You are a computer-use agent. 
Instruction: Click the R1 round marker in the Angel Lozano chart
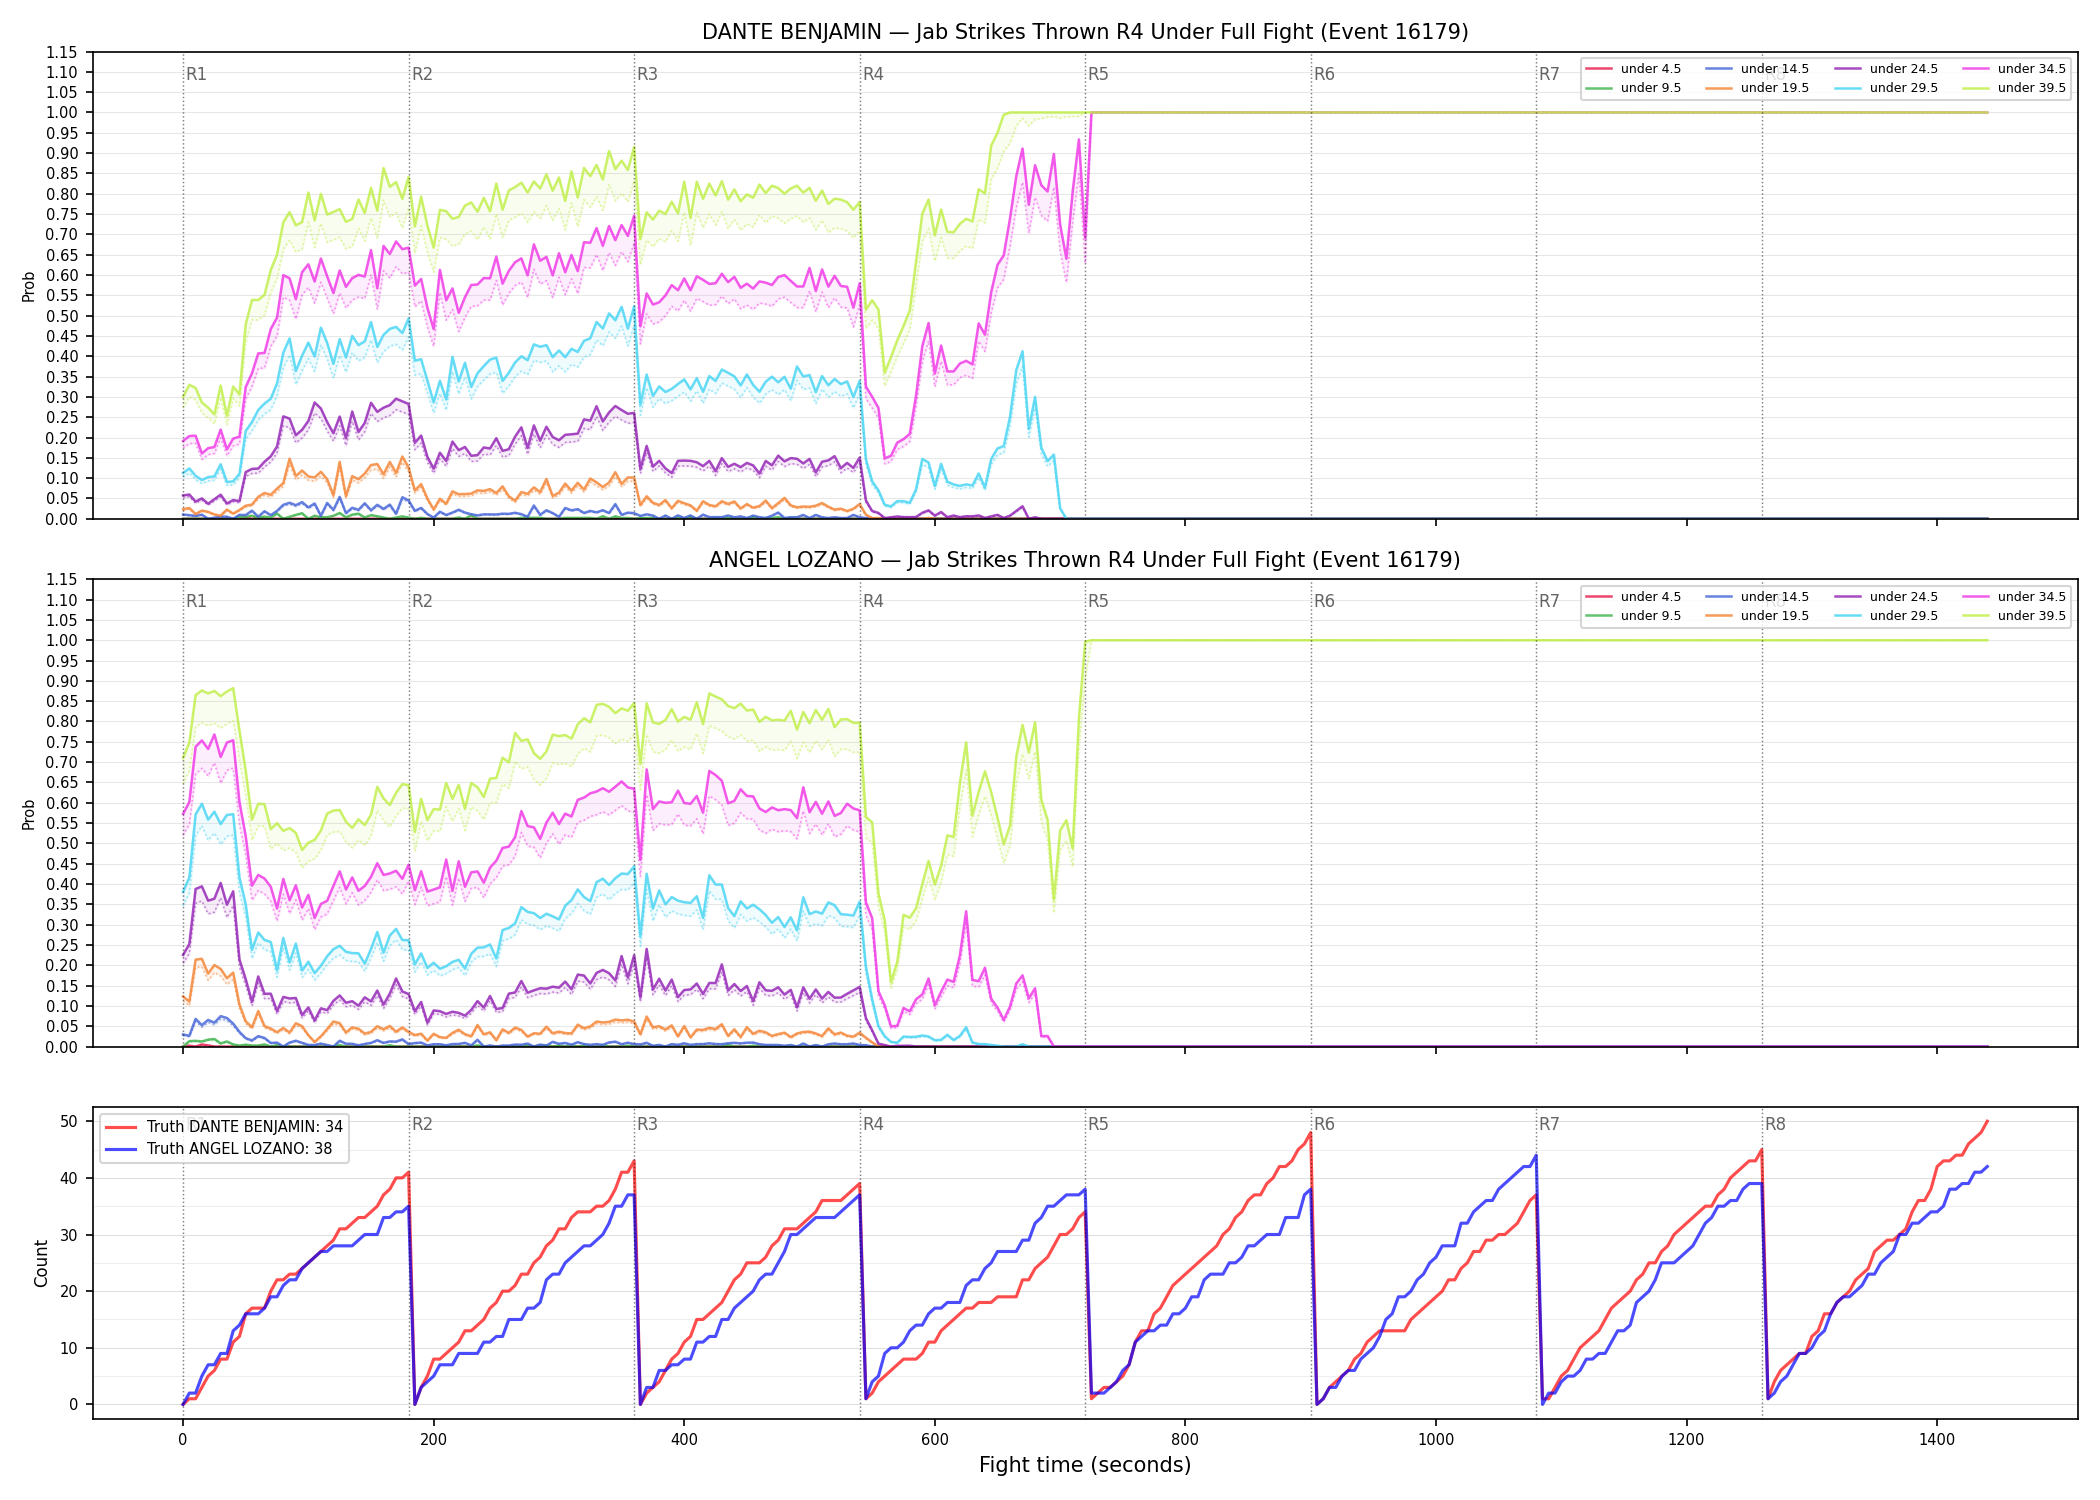[196, 601]
